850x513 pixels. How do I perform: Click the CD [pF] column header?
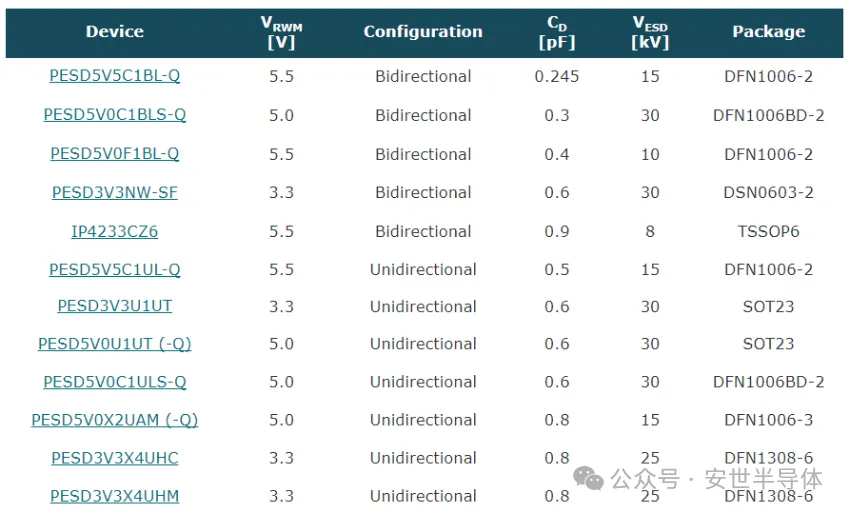[x=557, y=32]
